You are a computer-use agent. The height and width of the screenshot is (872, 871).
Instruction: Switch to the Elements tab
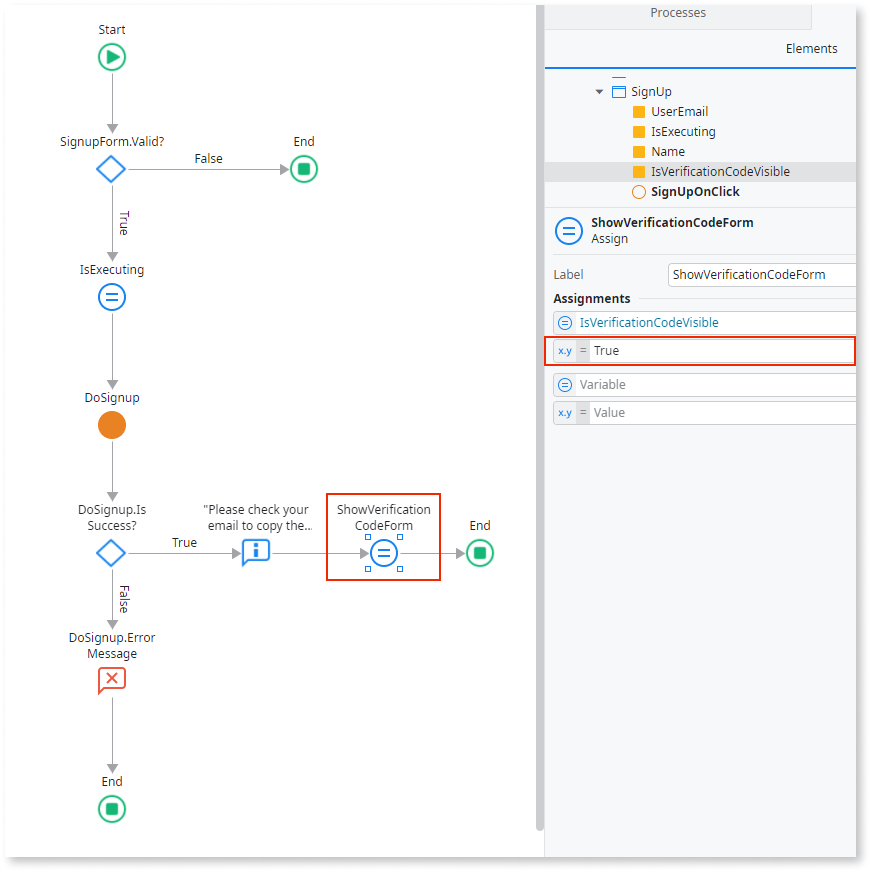pyautogui.click(x=811, y=49)
